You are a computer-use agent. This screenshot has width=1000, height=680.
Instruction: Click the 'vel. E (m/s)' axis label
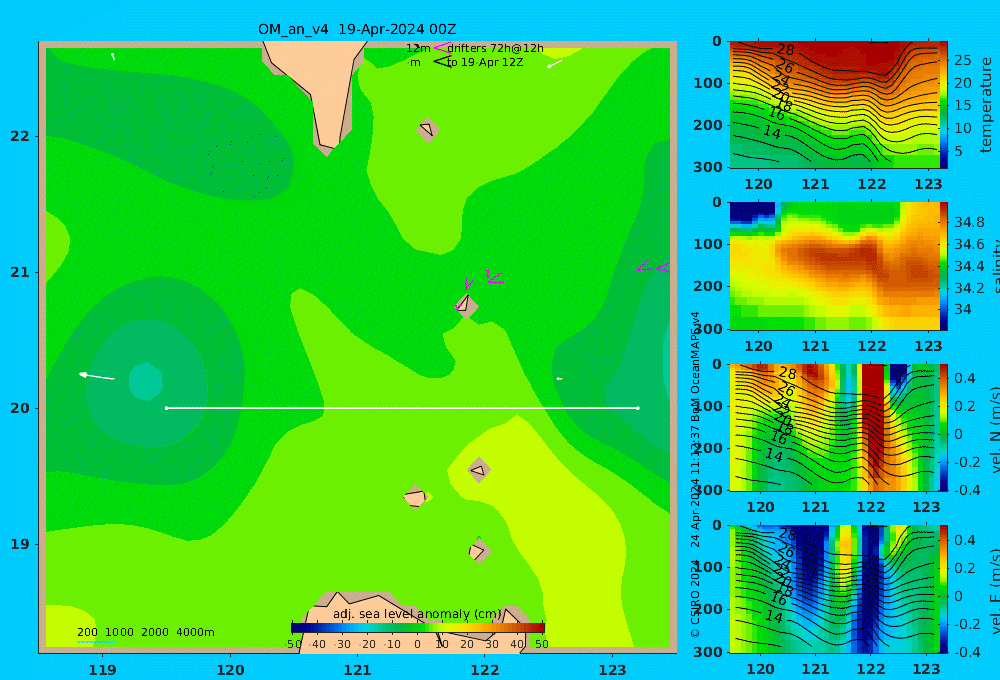[x=994, y=591]
